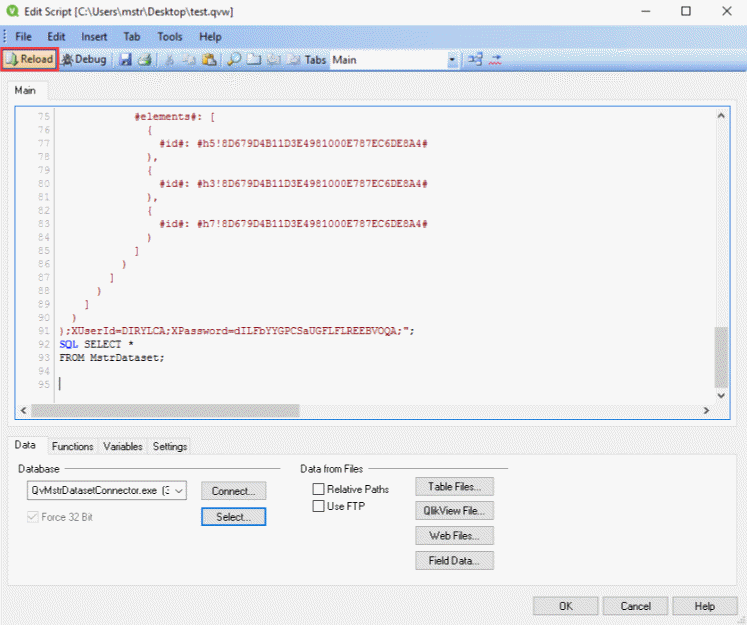The height and width of the screenshot is (625, 747).
Task: Open Search with the magnifying glass icon
Action: point(235,60)
